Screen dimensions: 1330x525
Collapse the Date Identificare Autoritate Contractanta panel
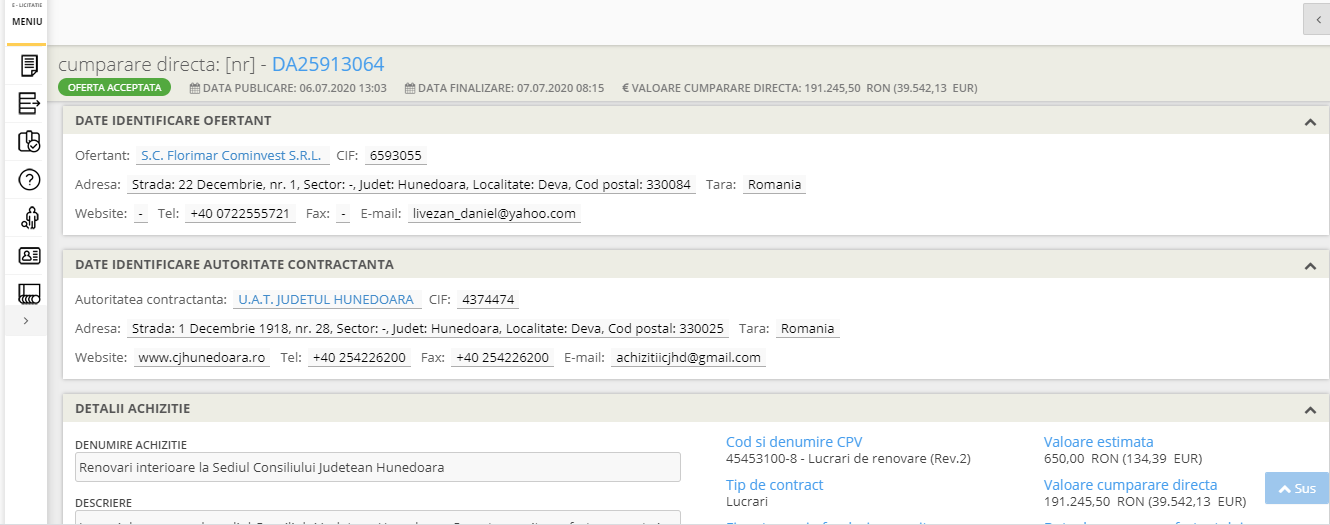click(1309, 266)
